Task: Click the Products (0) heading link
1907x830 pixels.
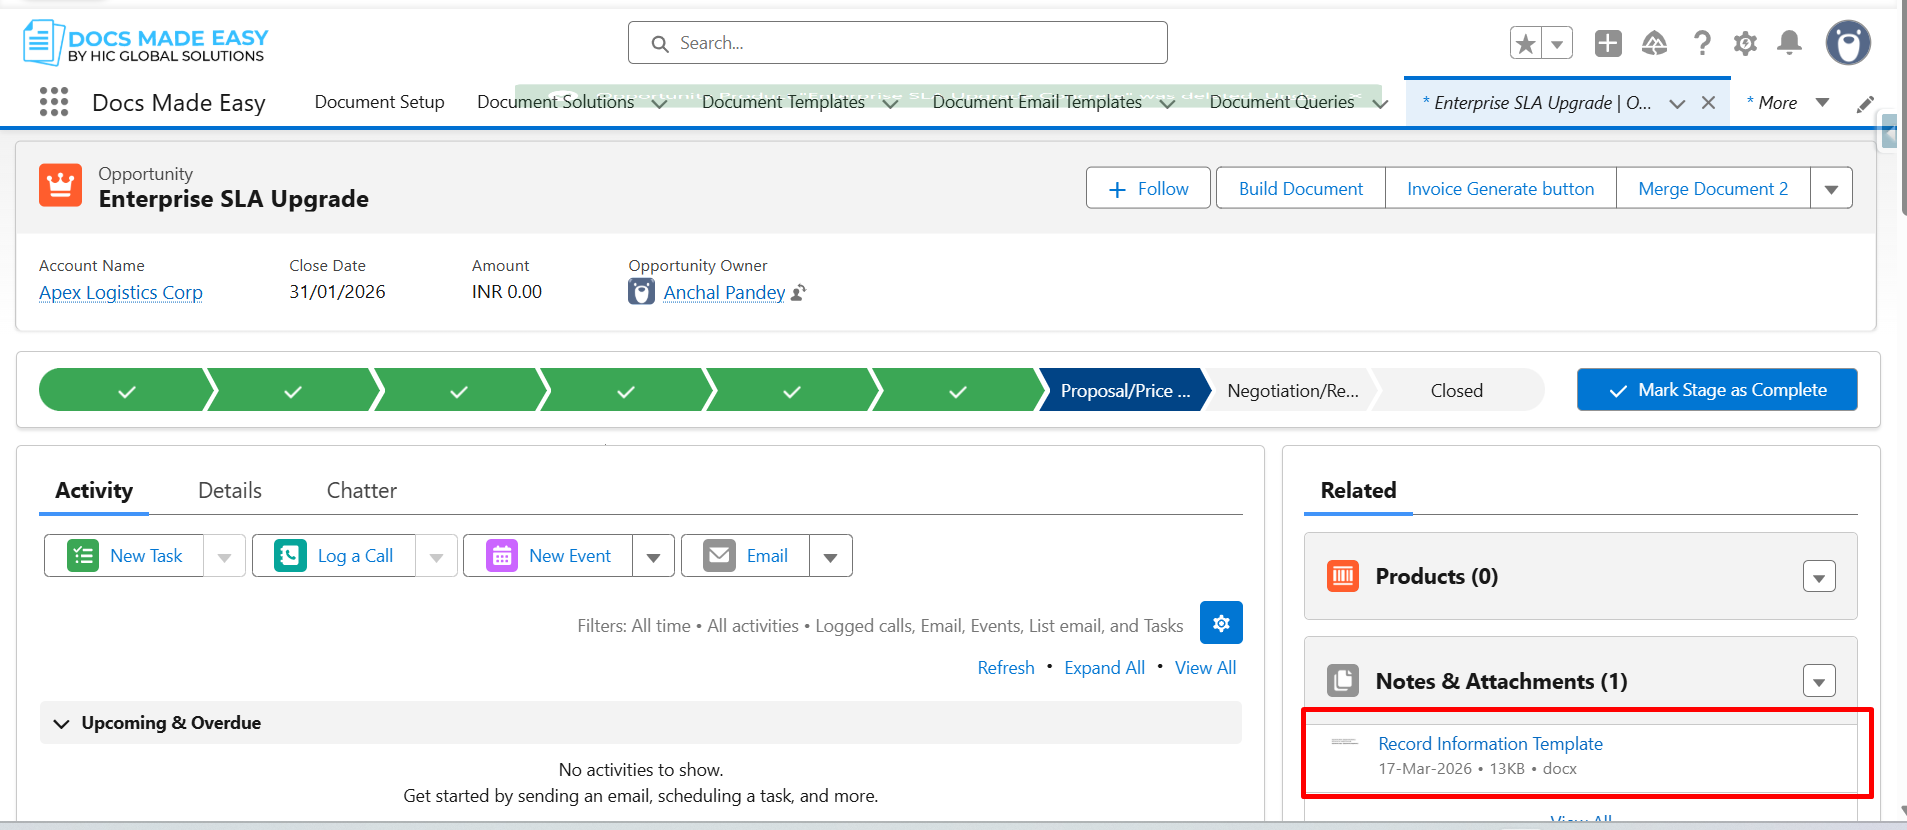Action: pyautogui.click(x=1436, y=576)
